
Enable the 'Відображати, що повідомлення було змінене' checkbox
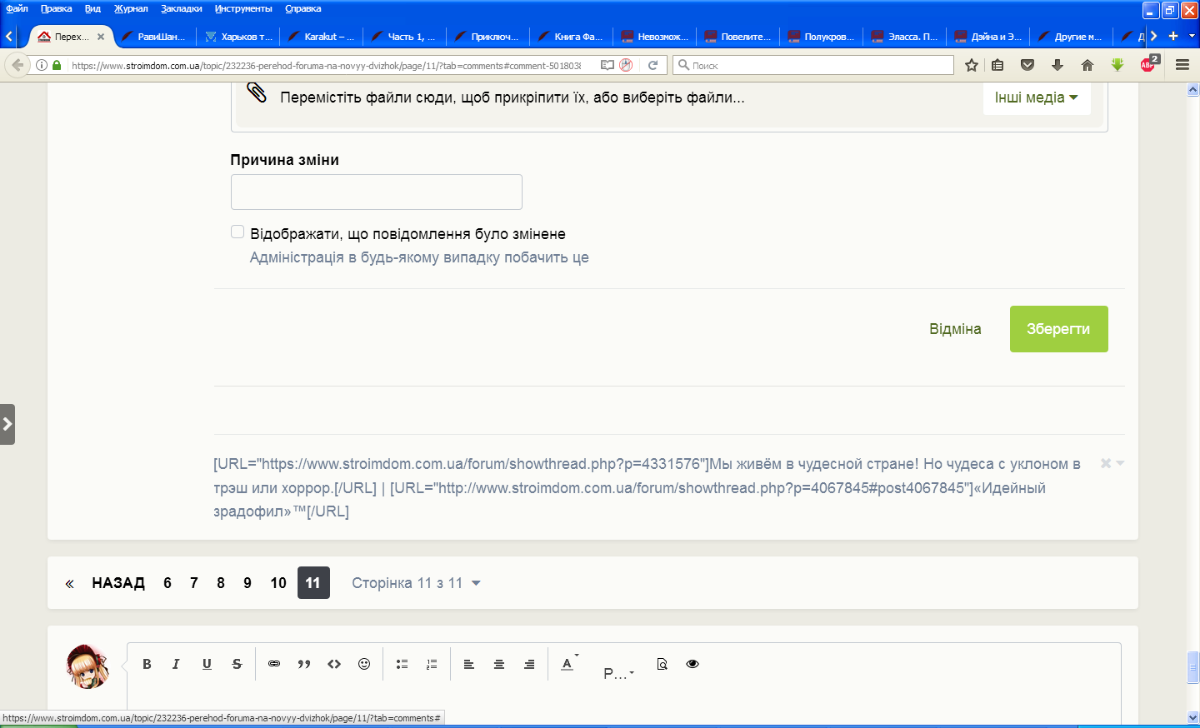[238, 232]
